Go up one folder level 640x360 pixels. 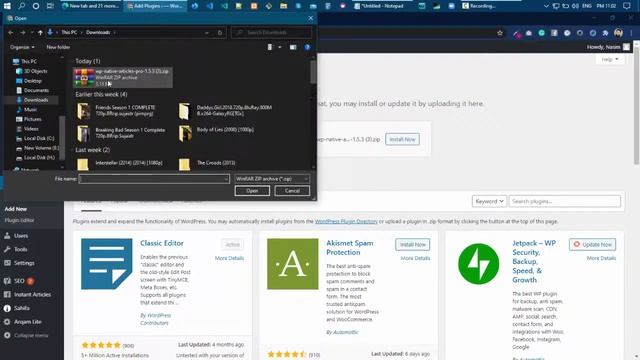pyautogui.click(x=40, y=32)
